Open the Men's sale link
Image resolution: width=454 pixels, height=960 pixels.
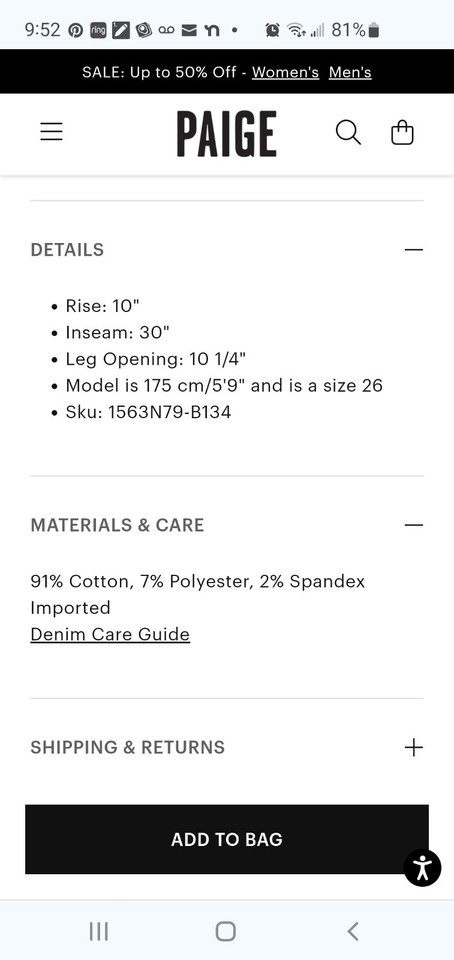(350, 72)
